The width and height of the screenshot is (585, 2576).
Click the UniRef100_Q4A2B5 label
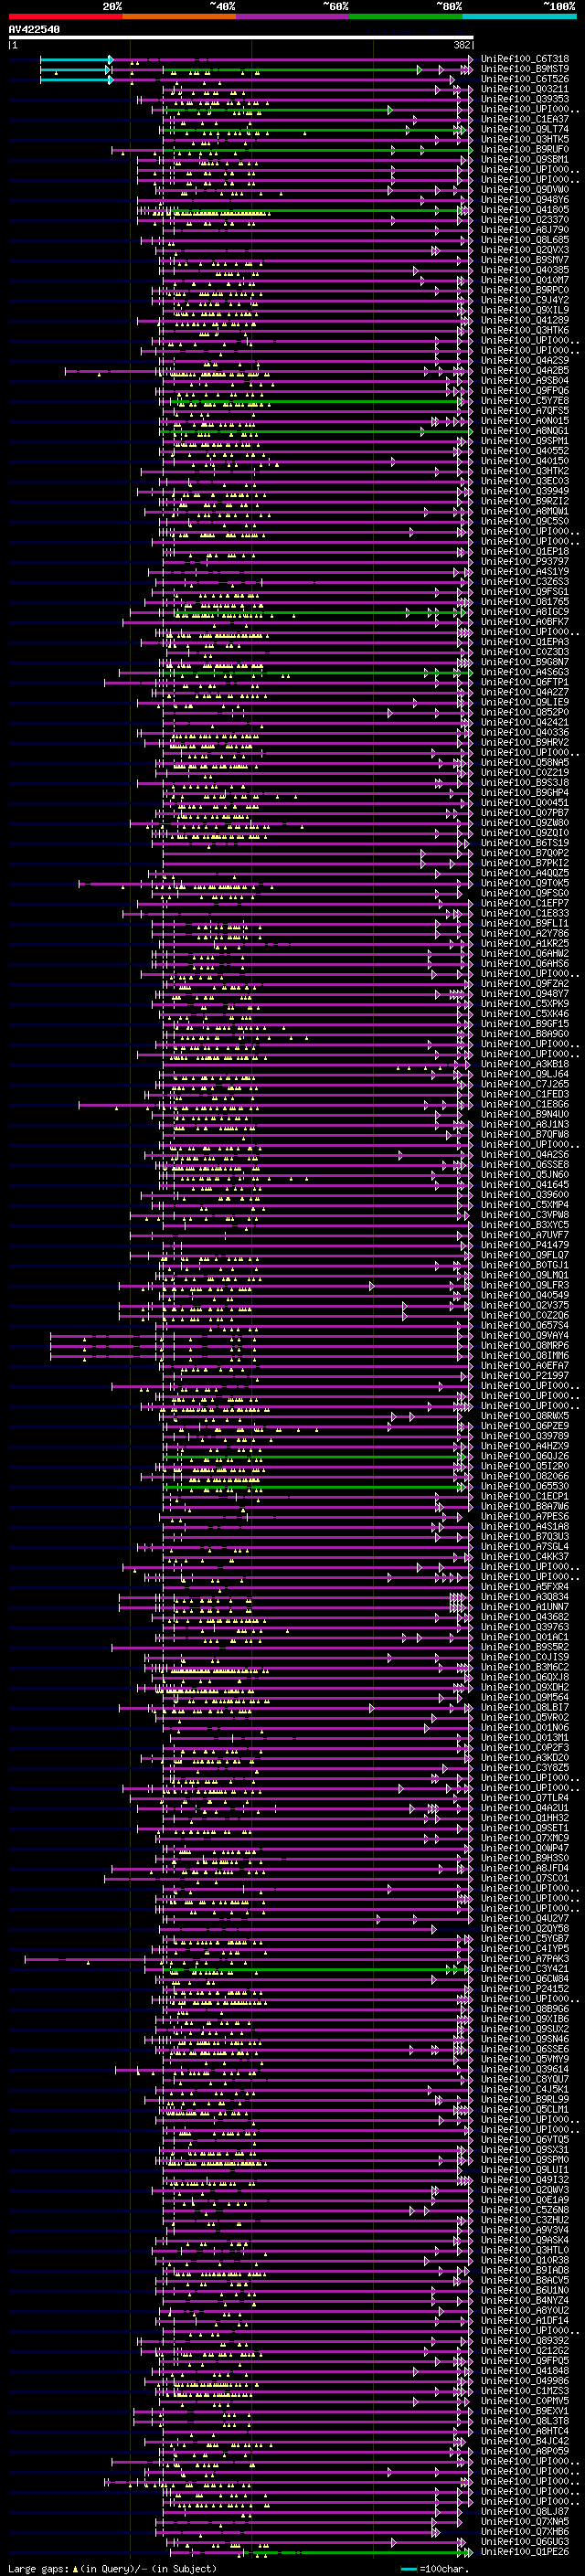pyautogui.click(x=525, y=371)
